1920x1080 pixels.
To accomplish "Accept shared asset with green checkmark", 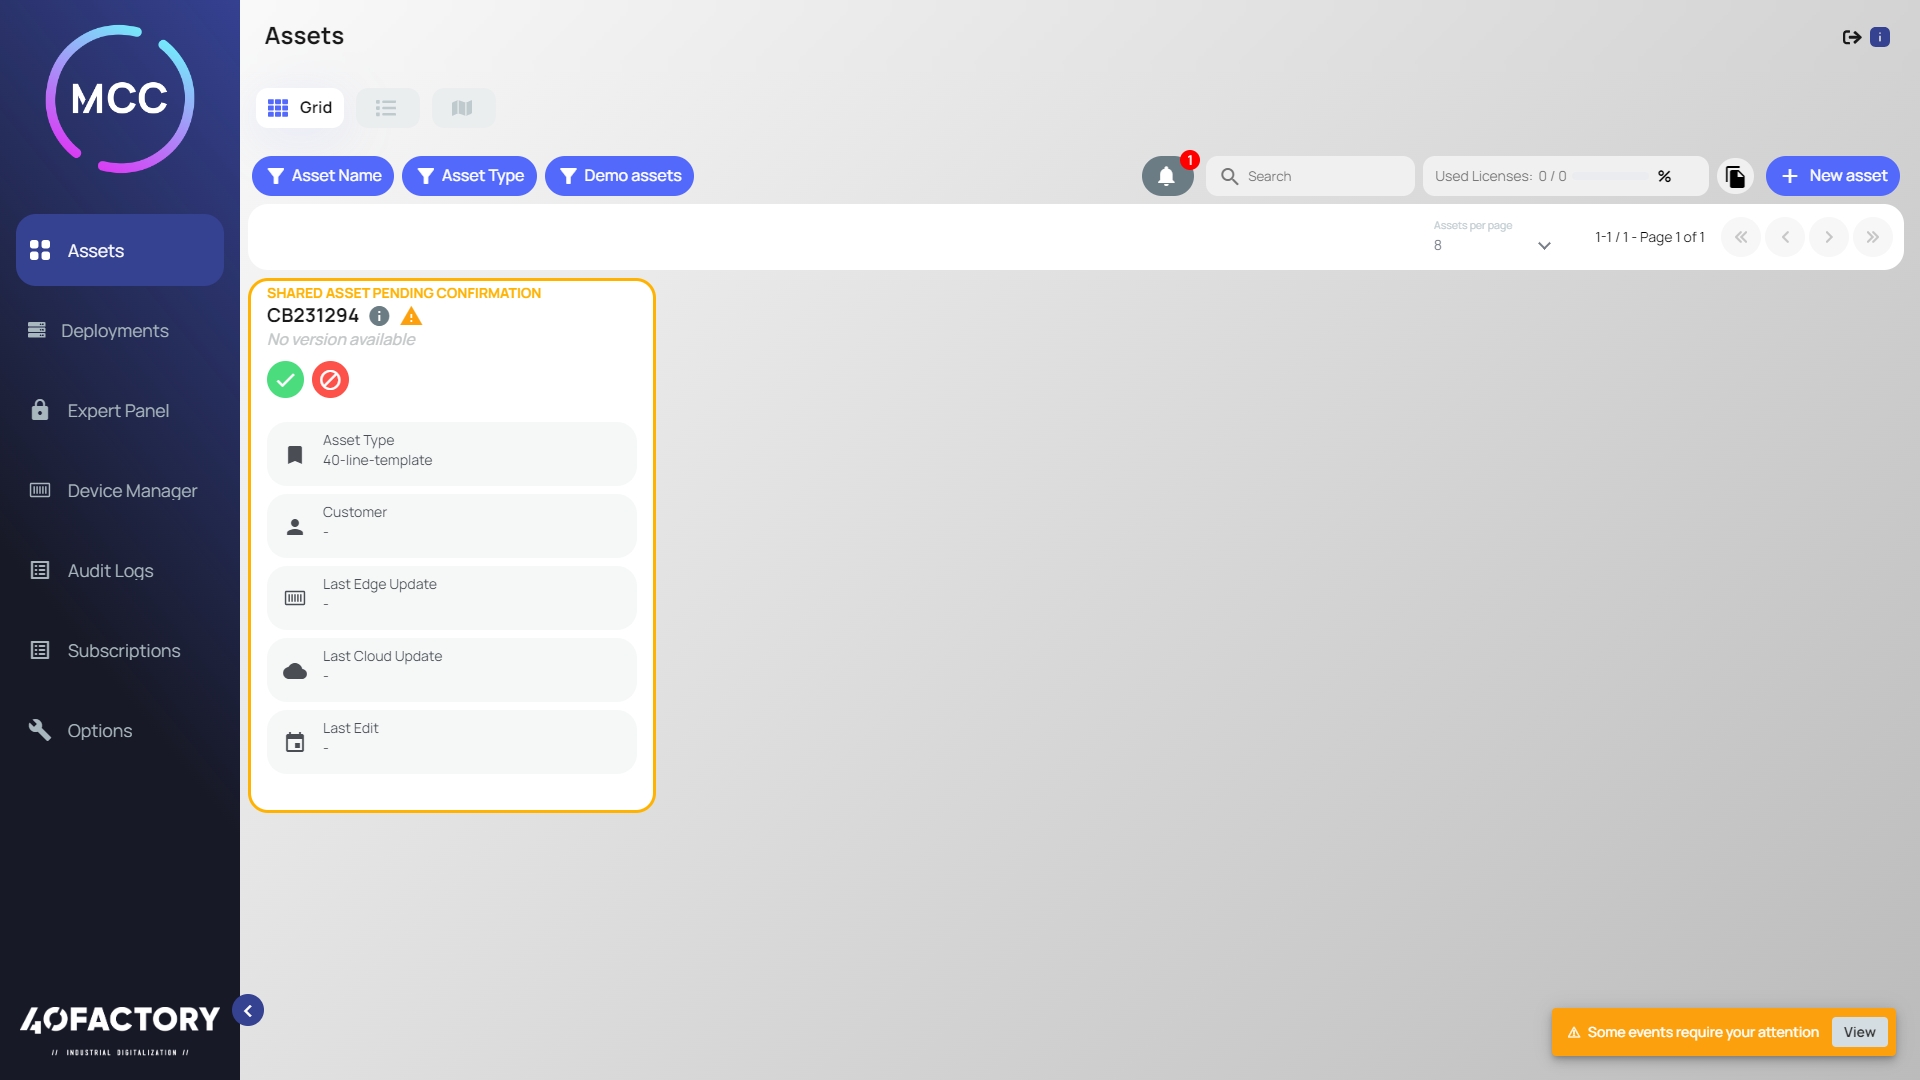I will pos(285,380).
